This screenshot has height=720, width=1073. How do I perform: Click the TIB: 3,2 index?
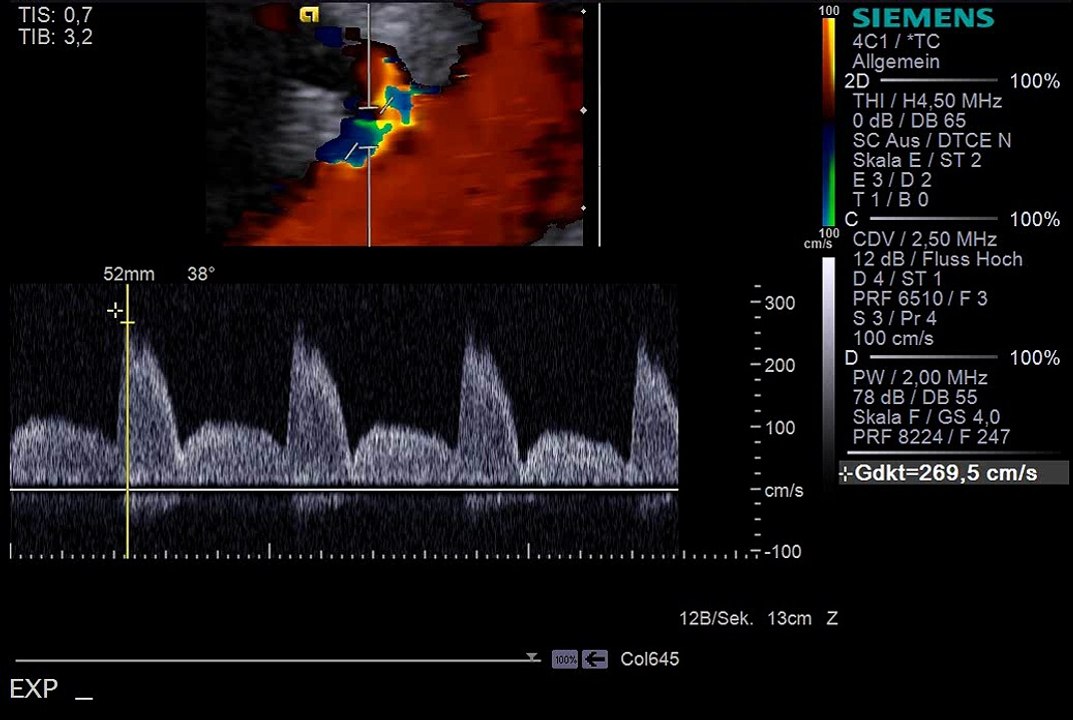[55, 37]
